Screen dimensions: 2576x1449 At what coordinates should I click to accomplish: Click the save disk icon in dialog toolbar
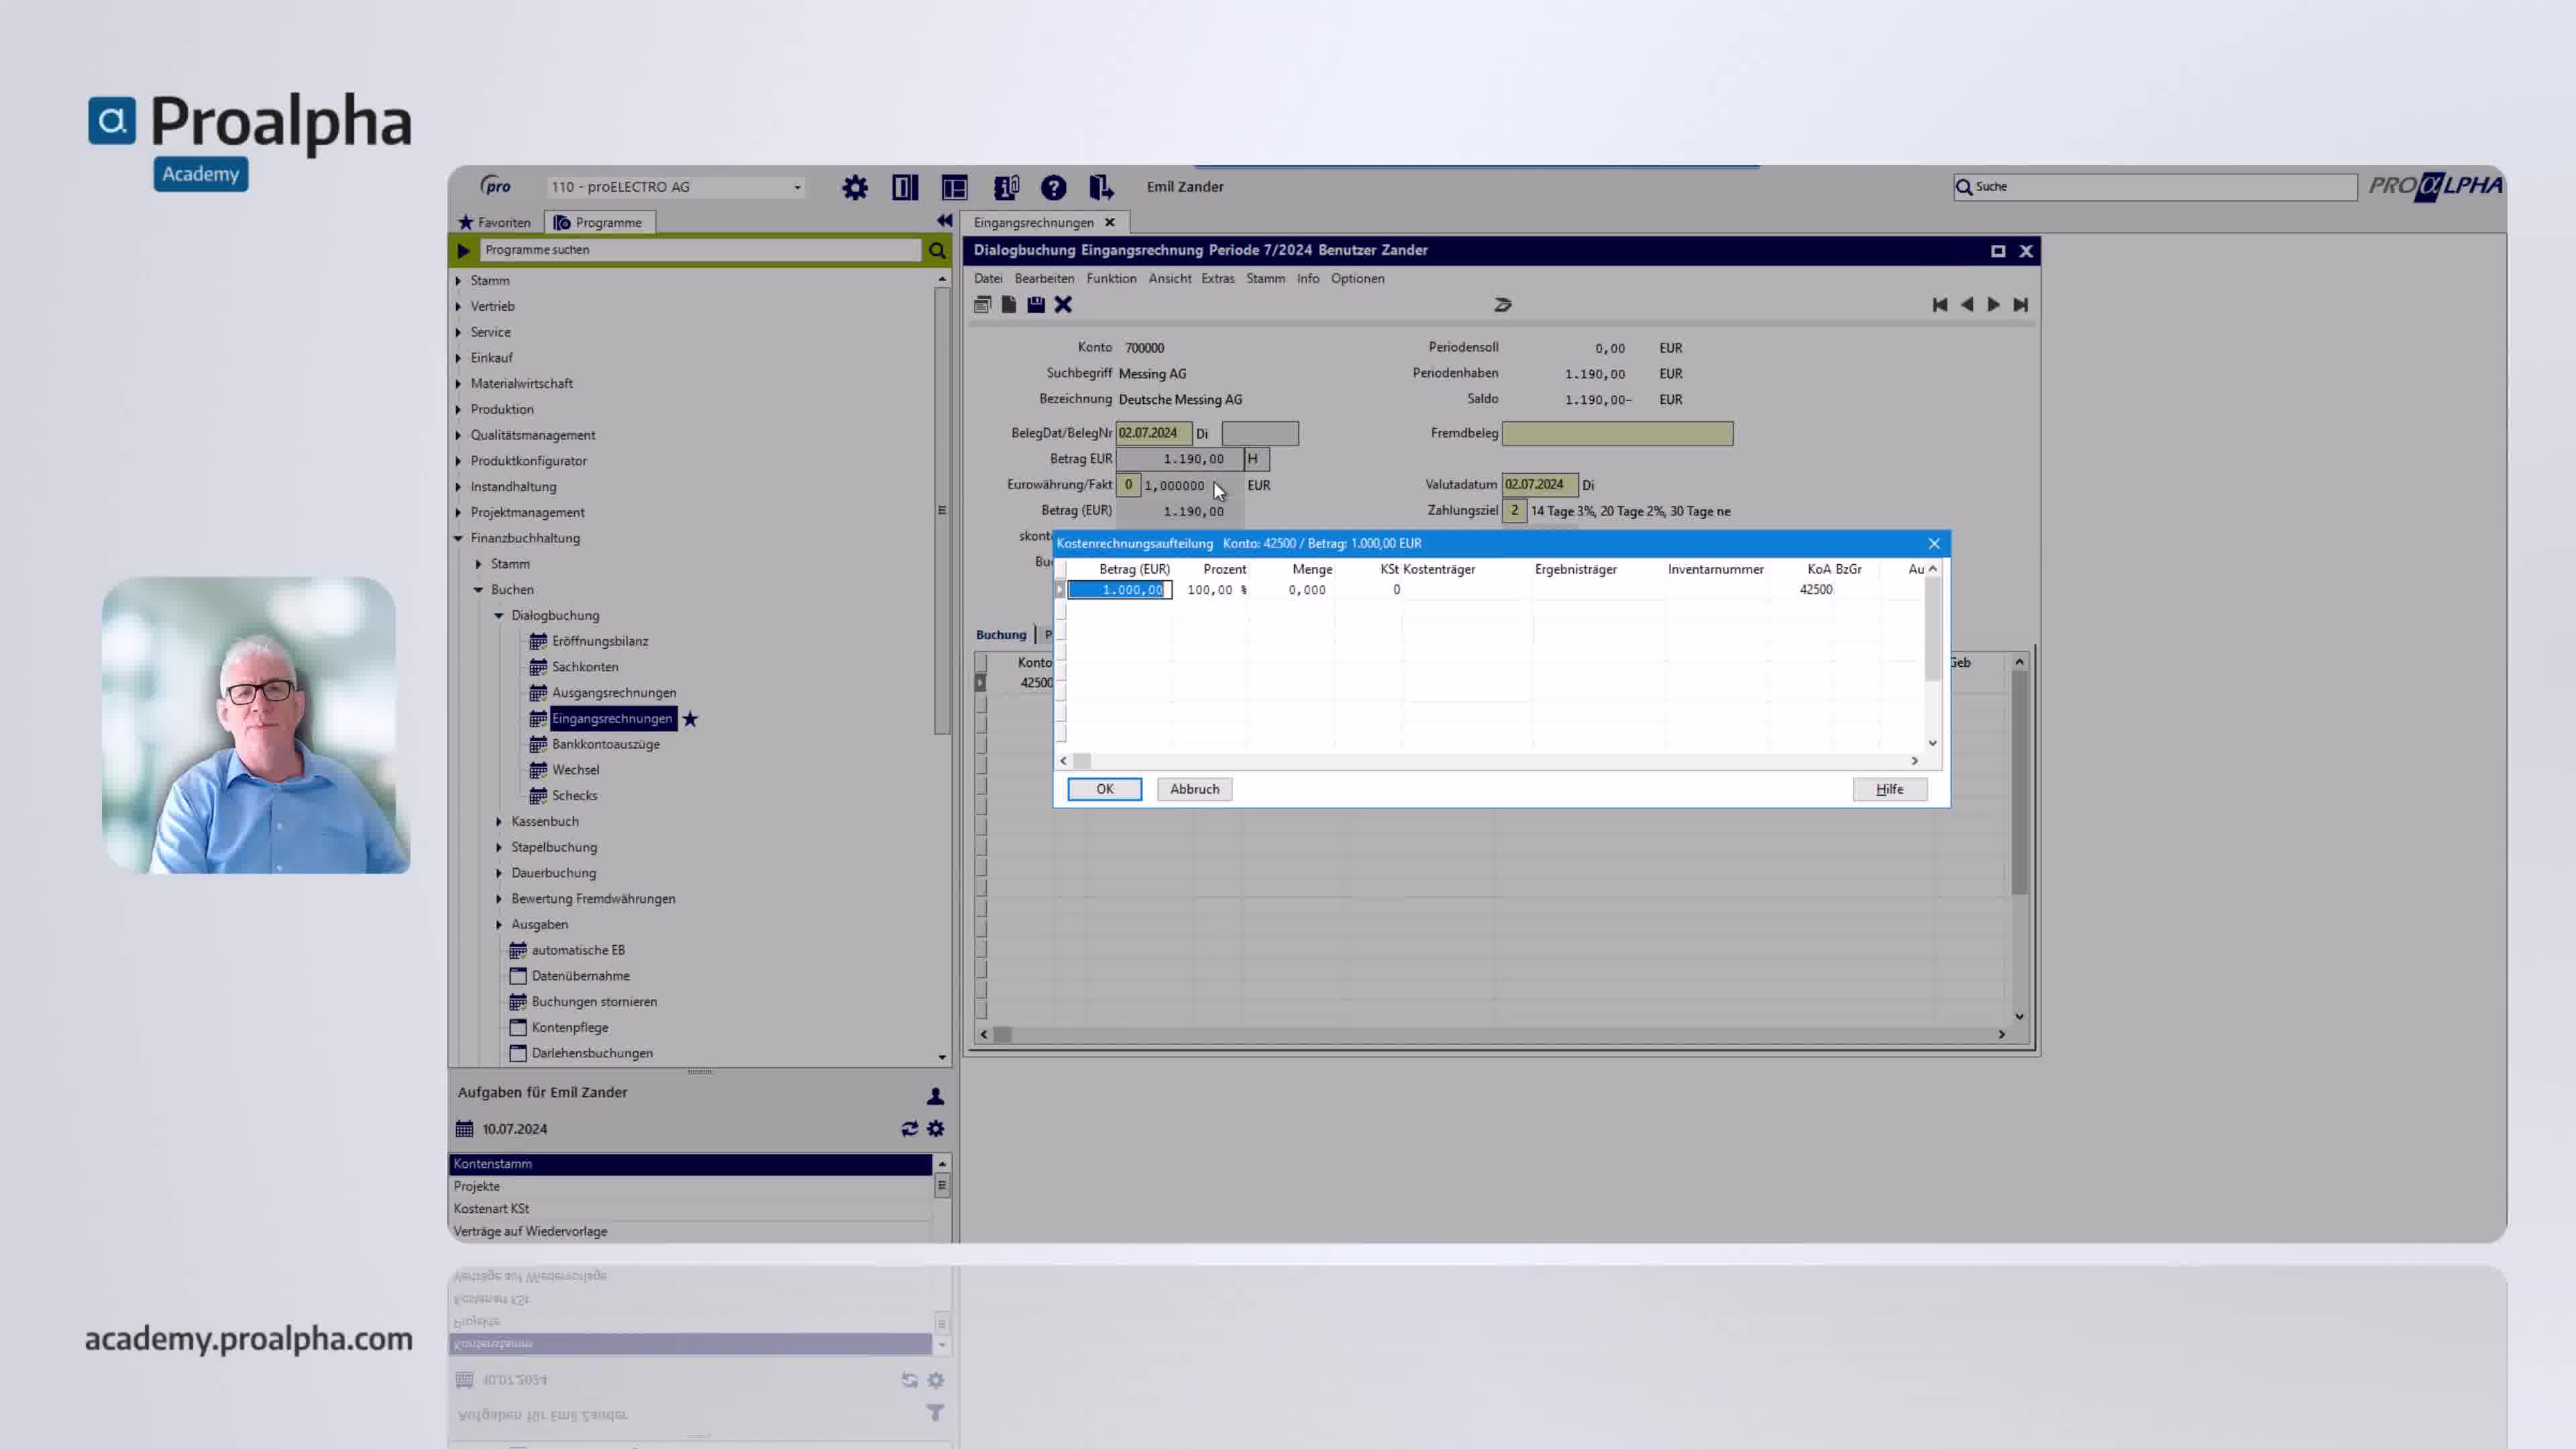1036,304
